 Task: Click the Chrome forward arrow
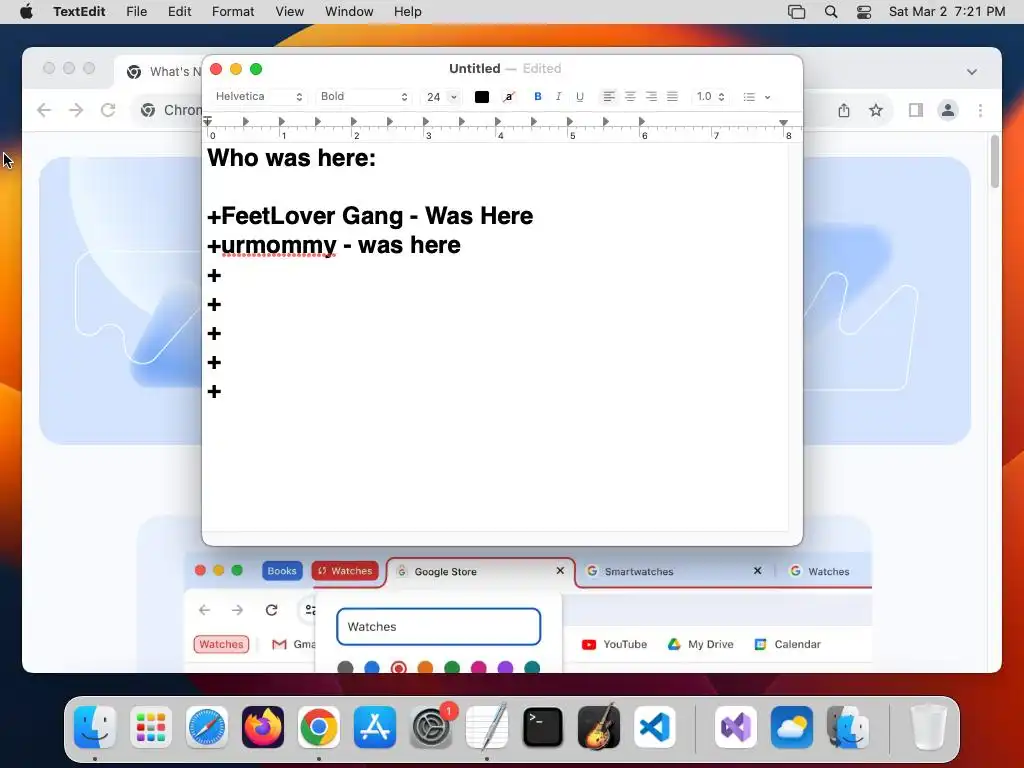[76, 110]
